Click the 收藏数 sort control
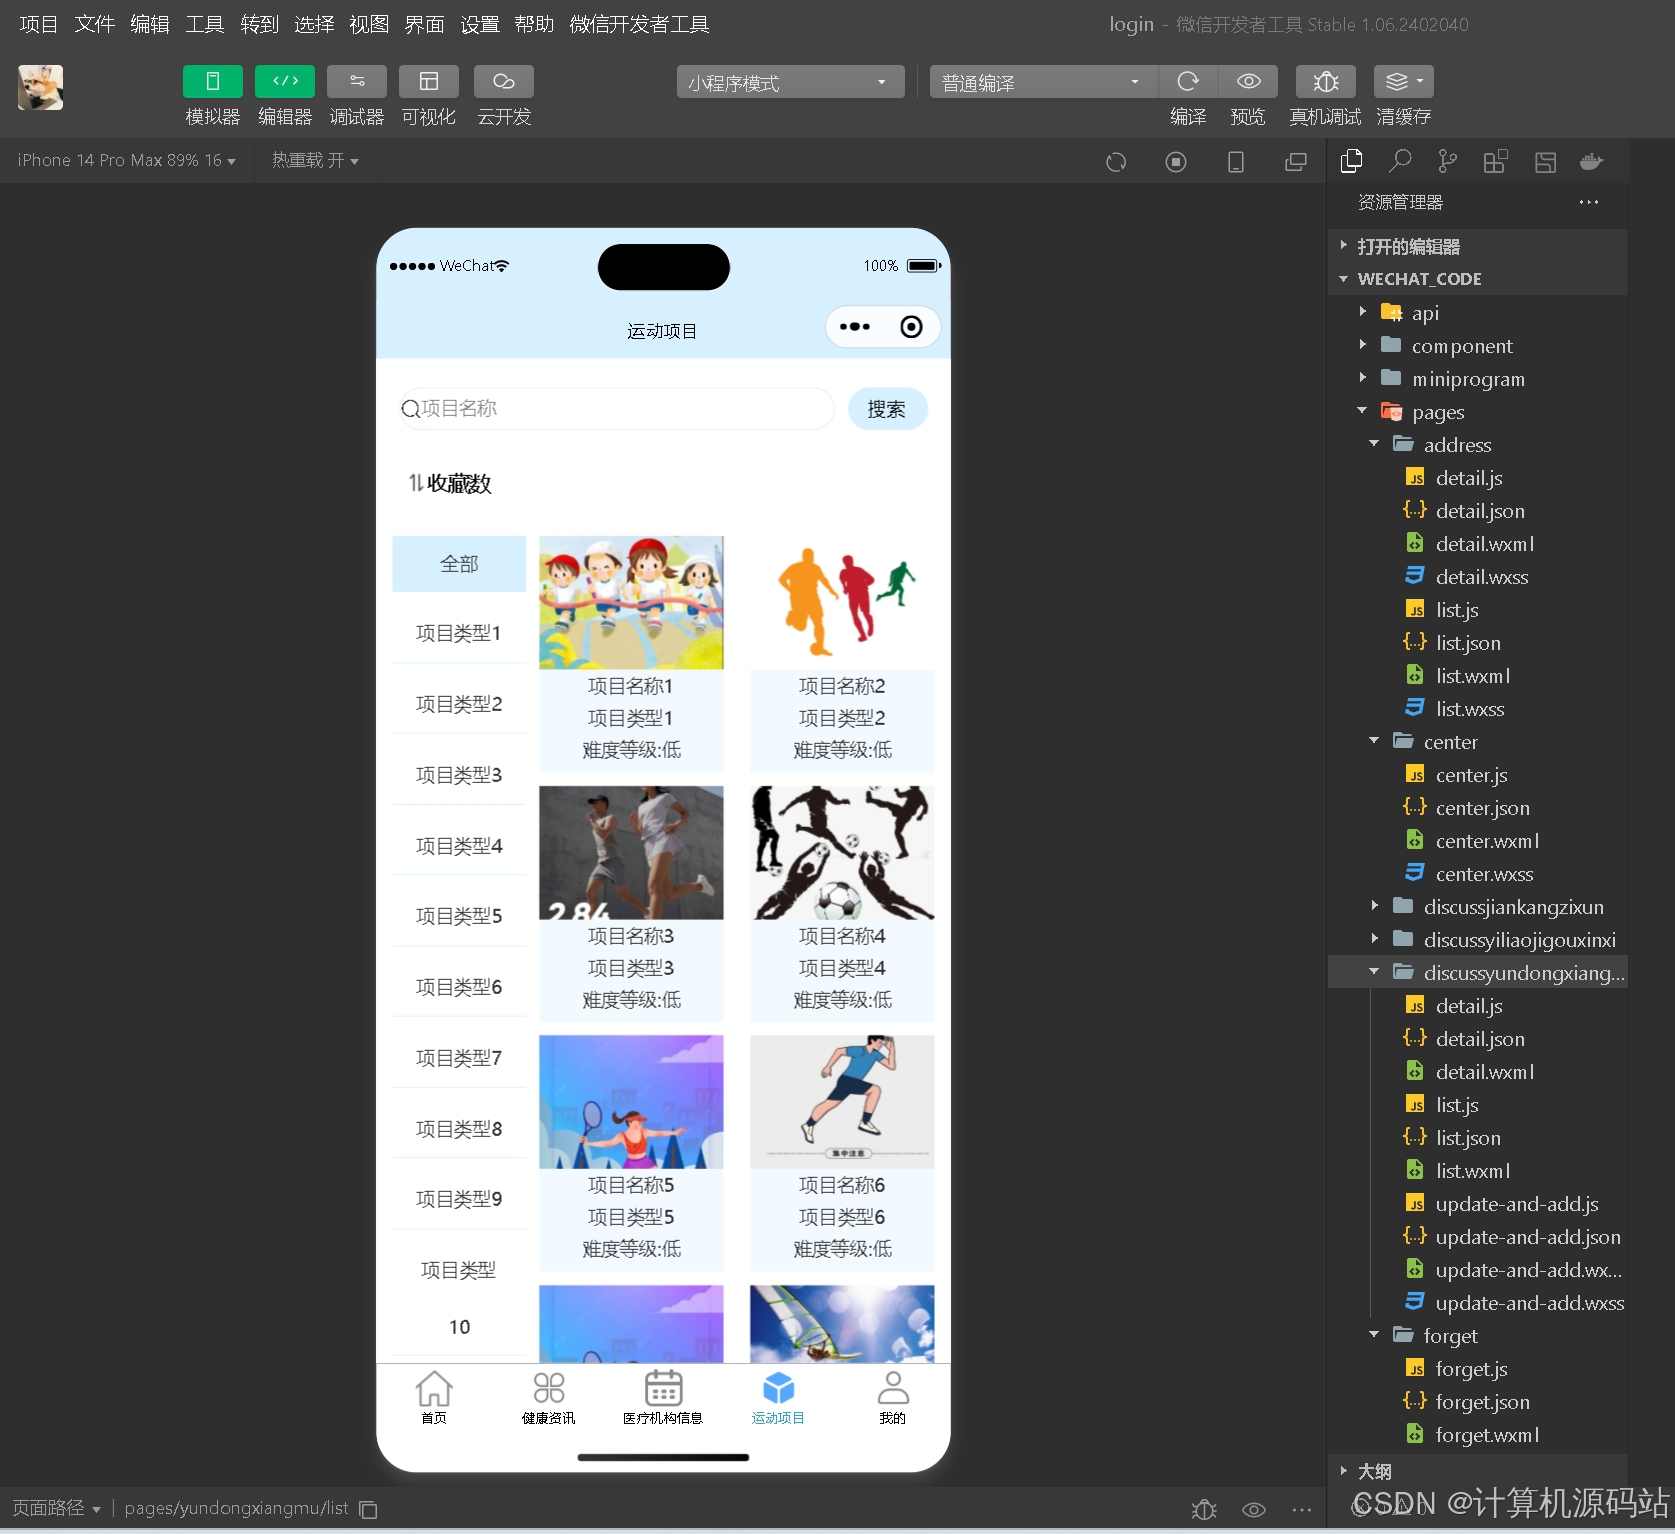Viewport: 1675px width, 1534px height. point(449,484)
